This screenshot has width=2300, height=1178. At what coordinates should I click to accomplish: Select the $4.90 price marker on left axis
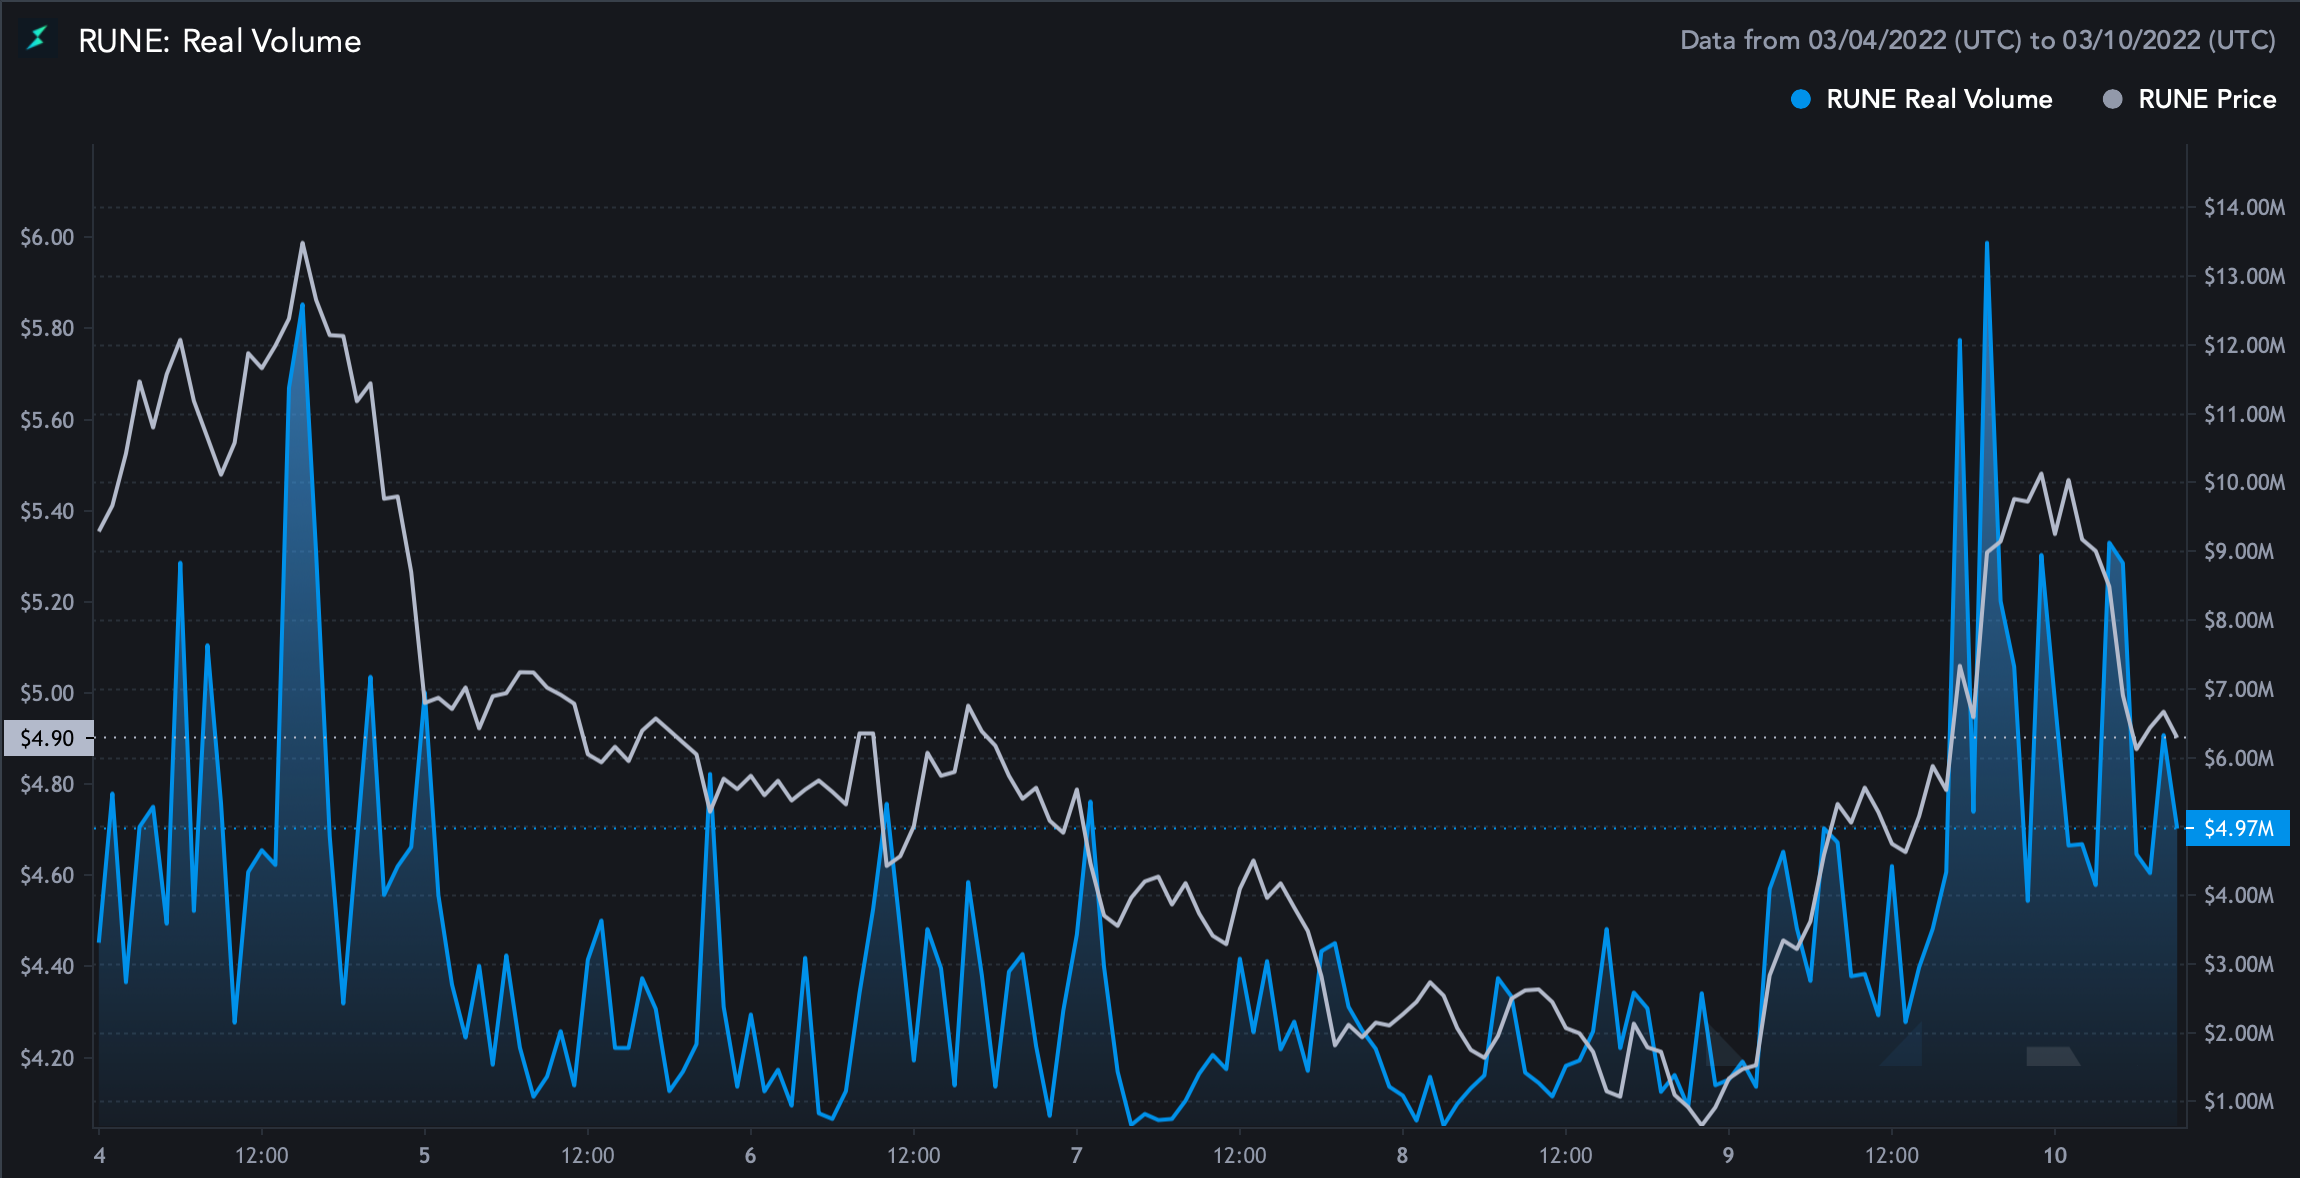pyautogui.click(x=48, y=738)
